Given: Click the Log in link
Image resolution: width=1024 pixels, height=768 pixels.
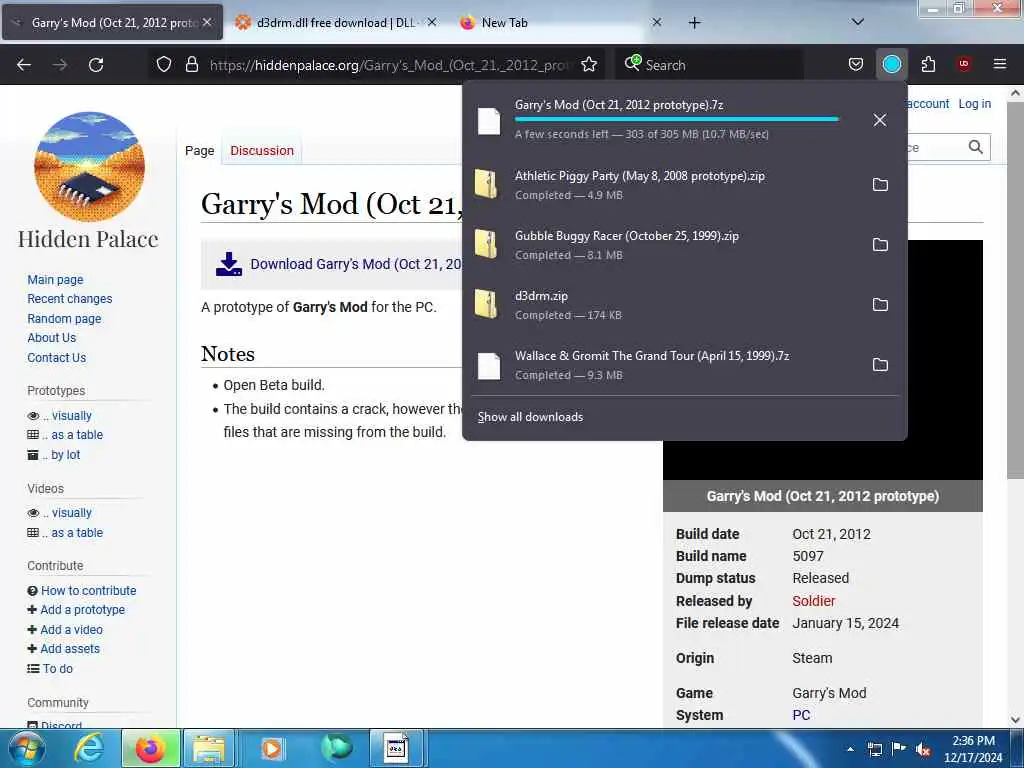Looking at the screenshot, I should pos(974,104).
